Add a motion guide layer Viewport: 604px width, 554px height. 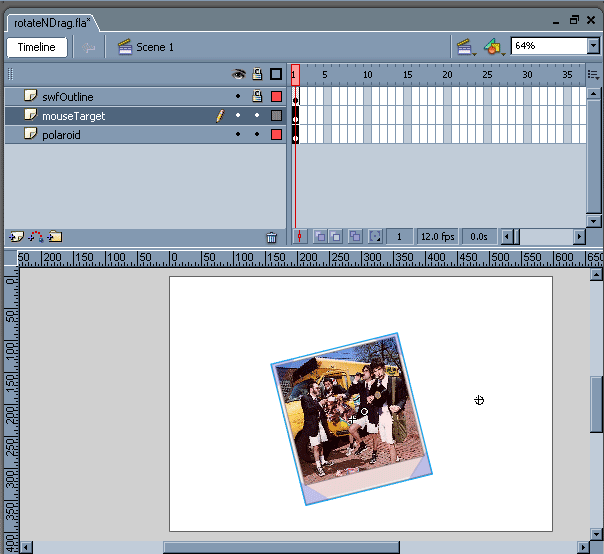coord(35,237)
